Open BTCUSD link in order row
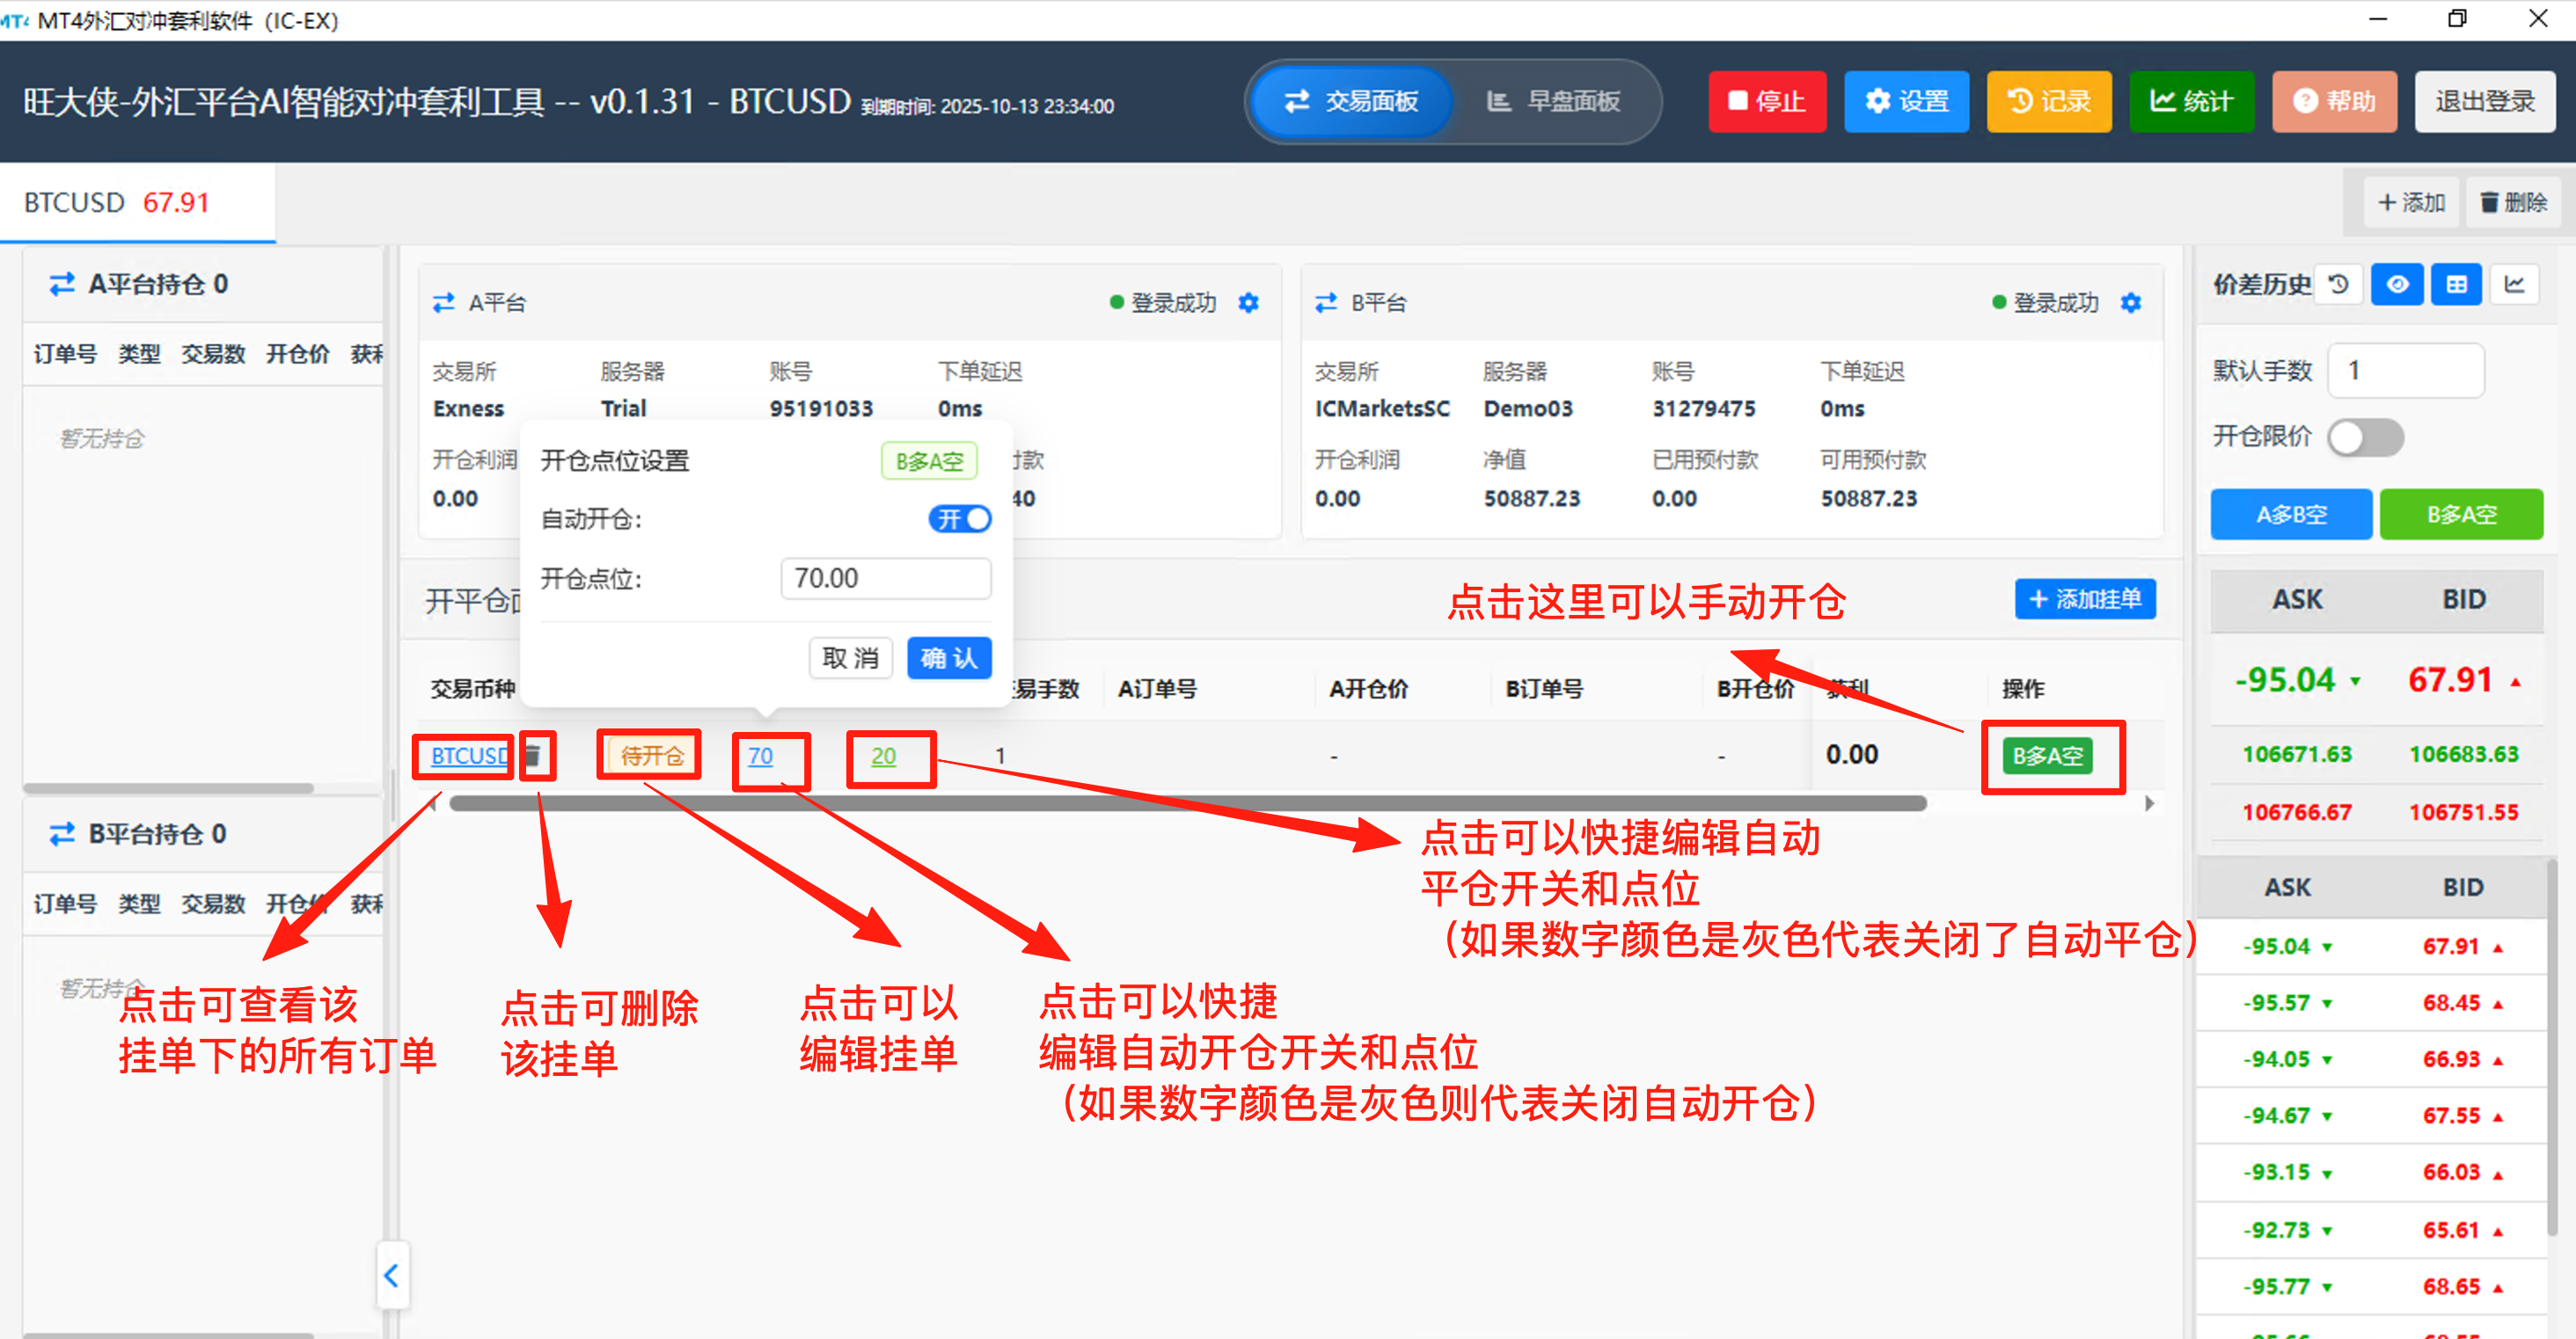The image size is (2576, 1339). [468, 756]
